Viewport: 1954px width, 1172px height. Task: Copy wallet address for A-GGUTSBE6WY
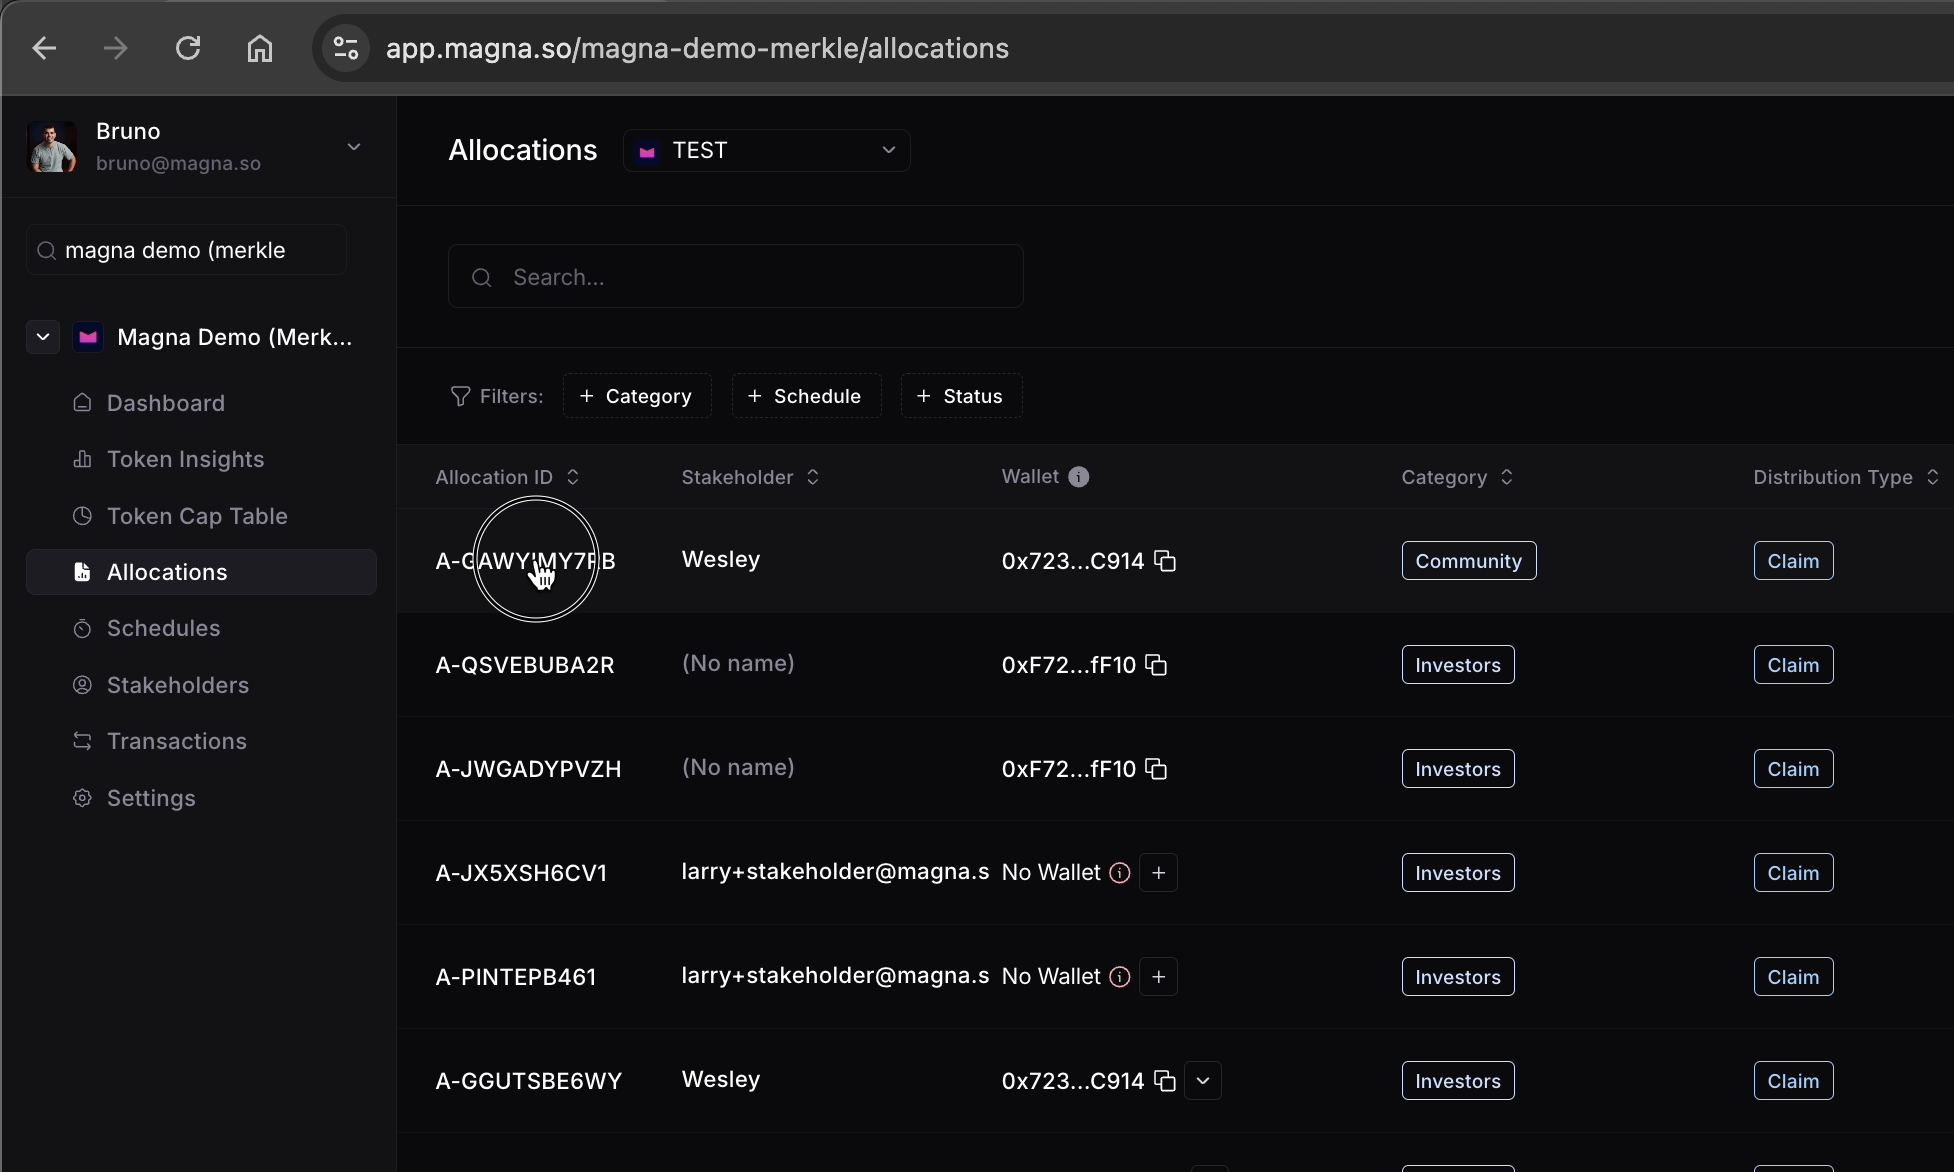click(x=1165, y=1081)
